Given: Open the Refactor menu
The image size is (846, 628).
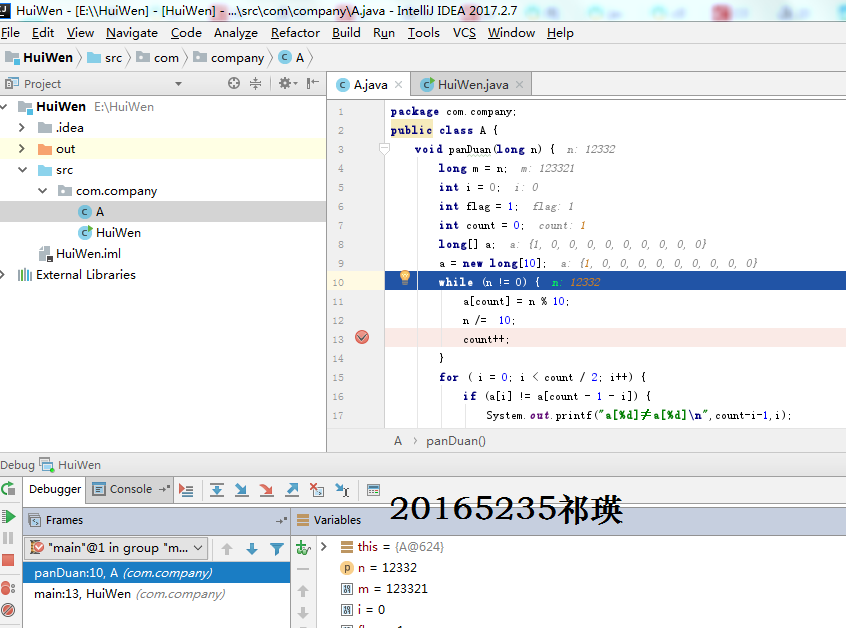Looking at the screenshot, I should [295, 33].
